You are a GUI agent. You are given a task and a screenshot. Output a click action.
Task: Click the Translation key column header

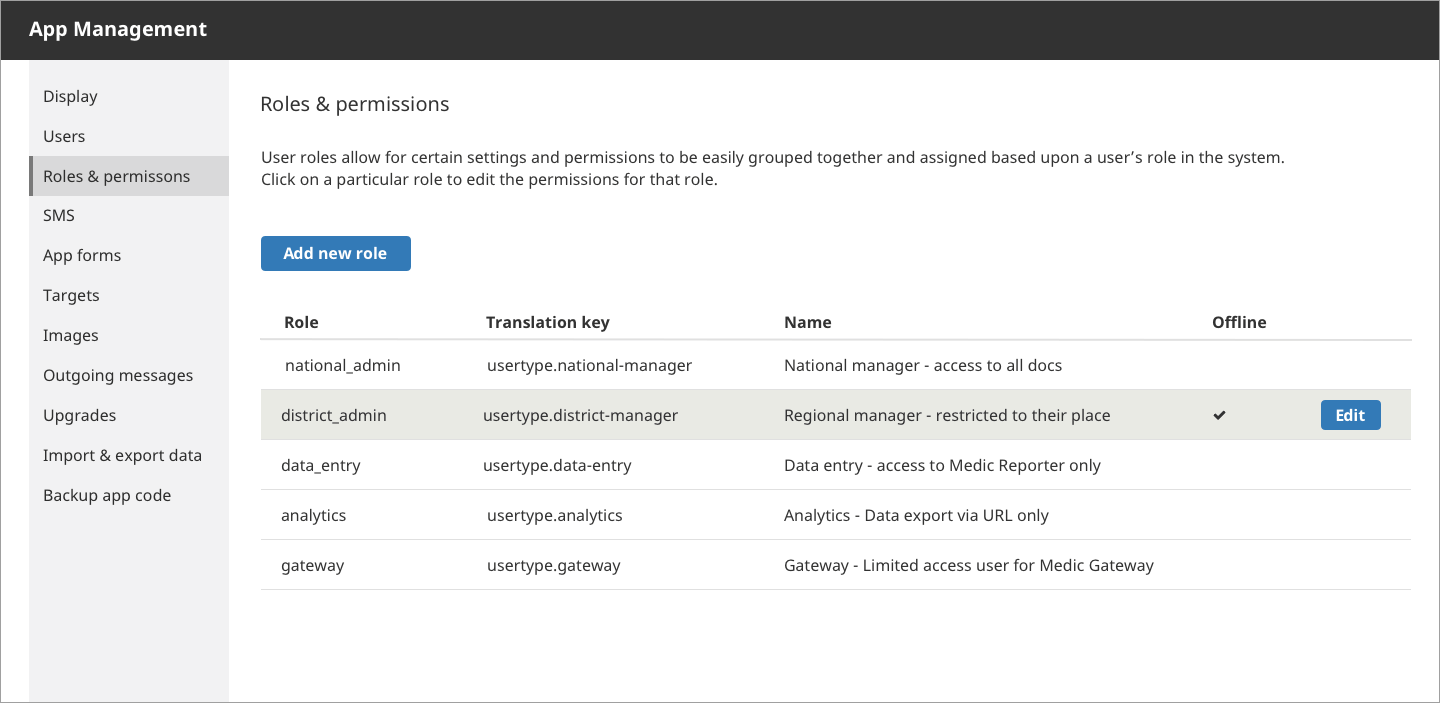tap(547, 322)
